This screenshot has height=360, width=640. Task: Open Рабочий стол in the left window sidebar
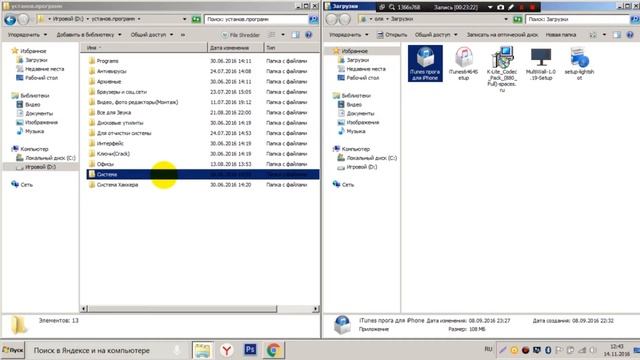coord(41,78)
